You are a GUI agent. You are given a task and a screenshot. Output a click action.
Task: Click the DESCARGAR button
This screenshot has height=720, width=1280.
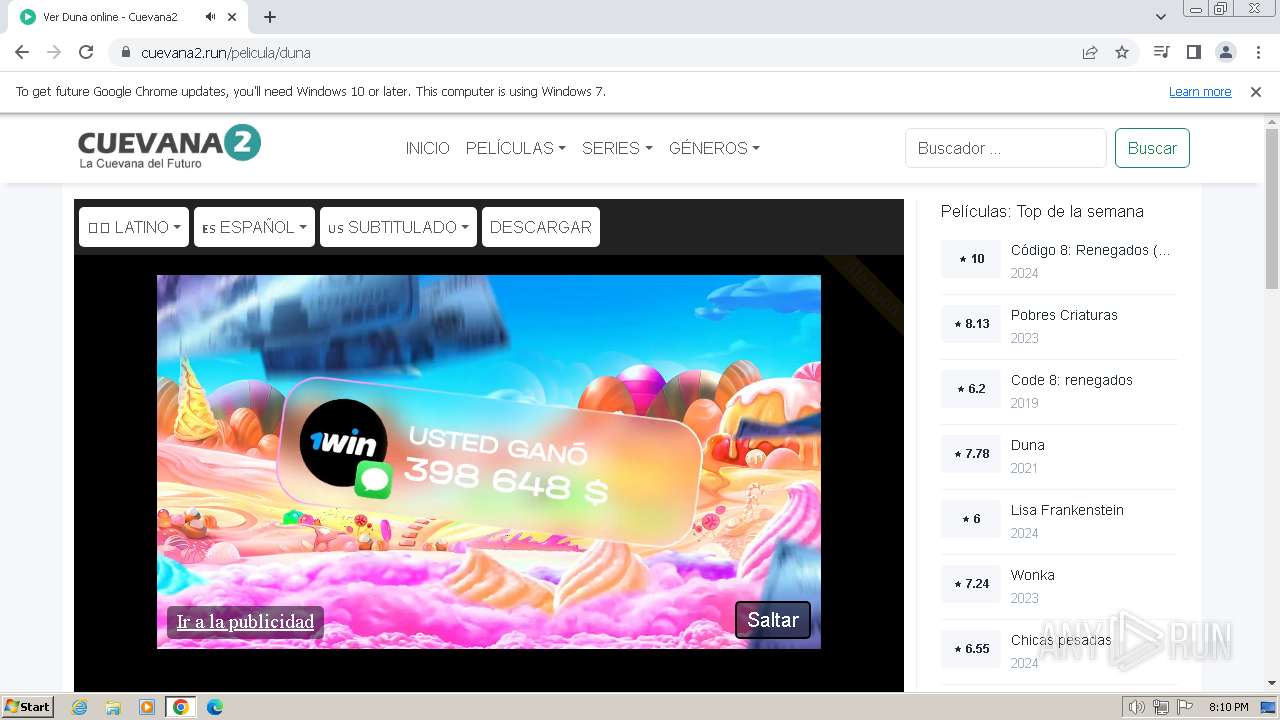click(541, 227)
